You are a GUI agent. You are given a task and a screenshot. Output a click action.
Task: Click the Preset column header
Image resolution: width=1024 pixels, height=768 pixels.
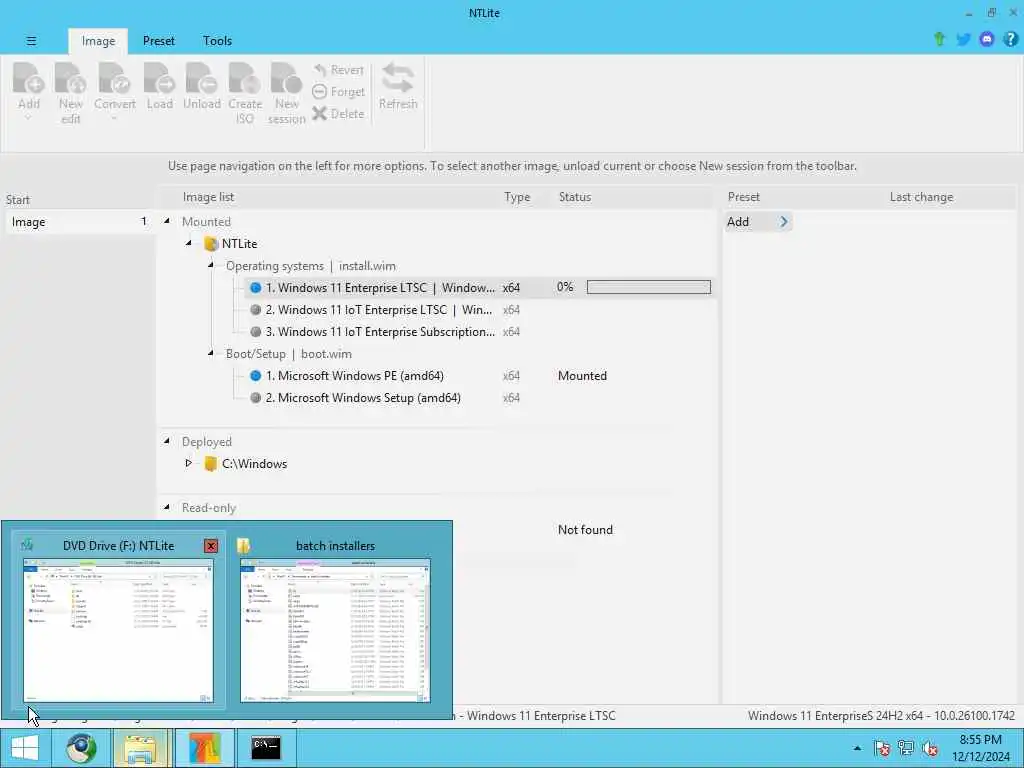click(x=744, y=197)
